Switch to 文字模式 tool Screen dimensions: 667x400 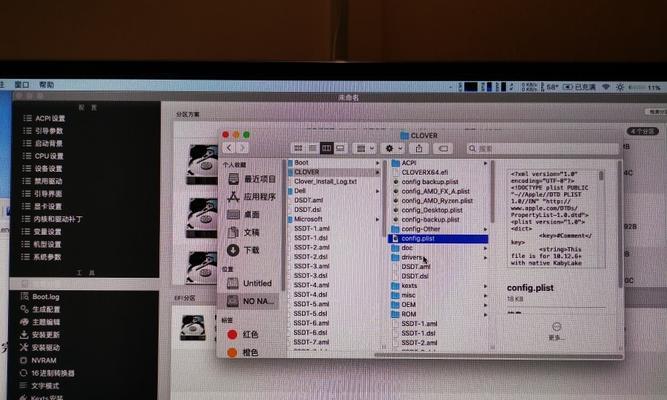40,386
